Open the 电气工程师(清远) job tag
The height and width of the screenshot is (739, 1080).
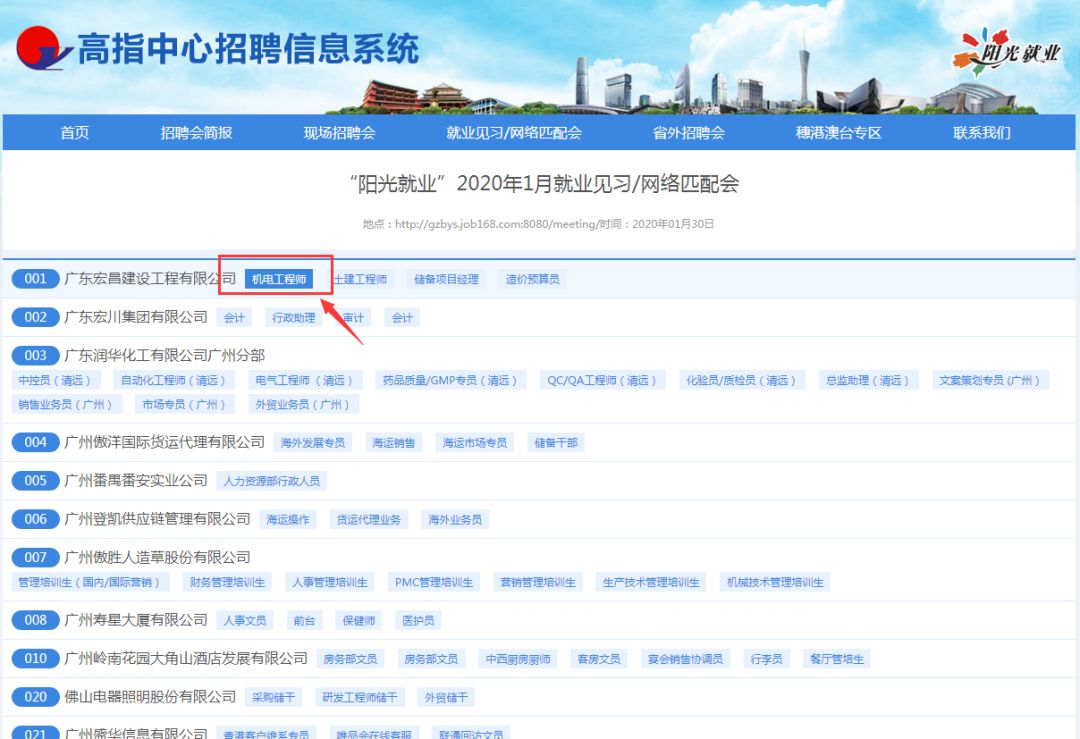tap(304, 380)
